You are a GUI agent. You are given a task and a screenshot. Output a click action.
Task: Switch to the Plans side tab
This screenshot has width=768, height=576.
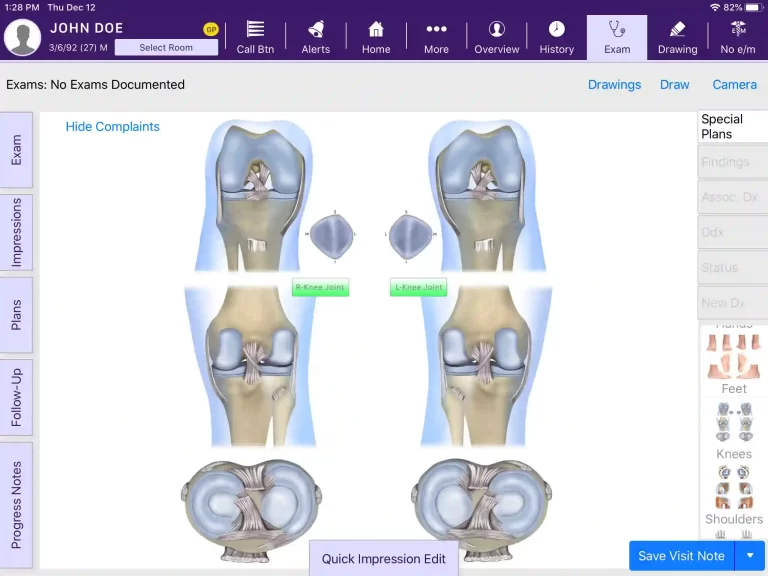click(x=16, y=315)
